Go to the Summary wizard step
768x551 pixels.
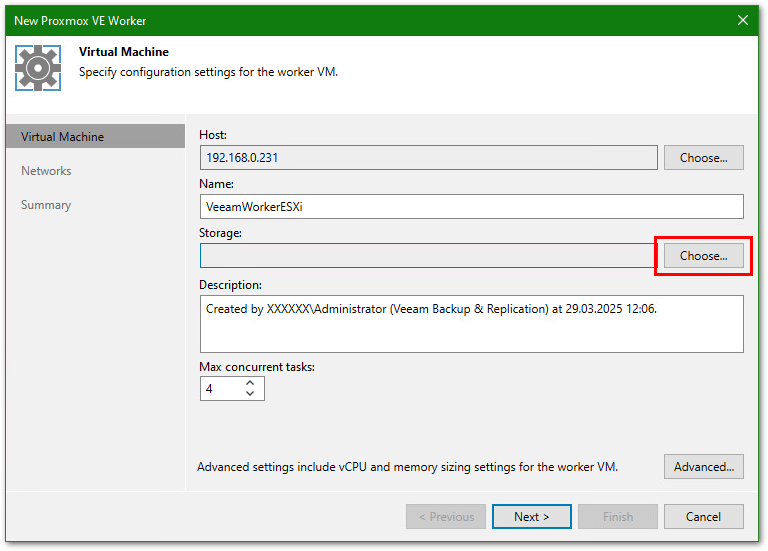tap(46, 205)
